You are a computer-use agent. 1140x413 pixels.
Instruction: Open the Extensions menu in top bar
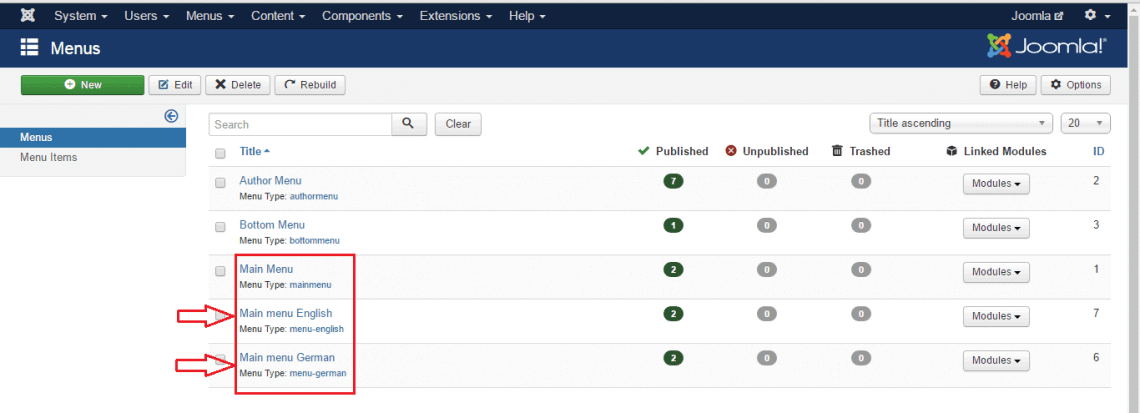click(x=455, y=16)
